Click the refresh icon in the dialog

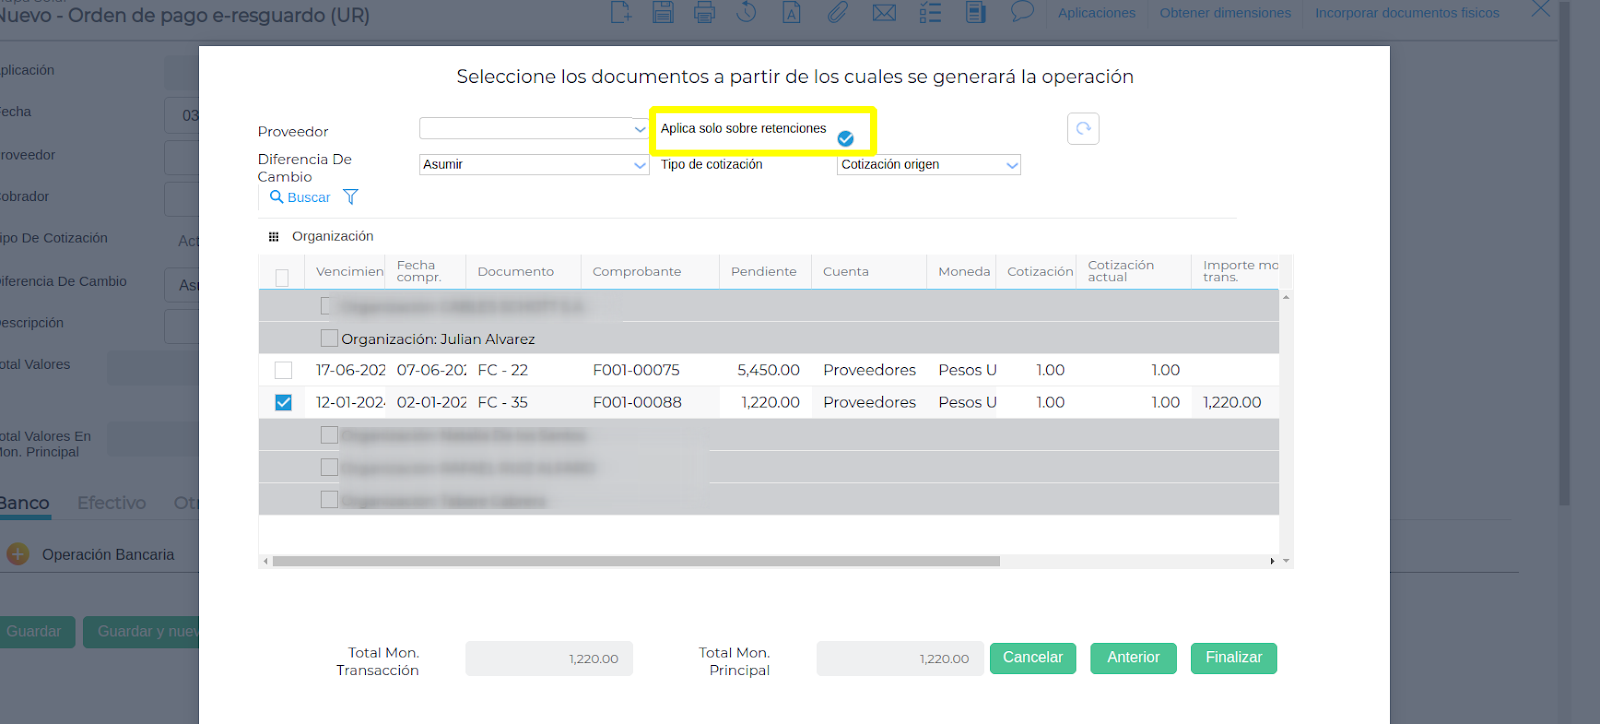click(x=1083, y=129)
